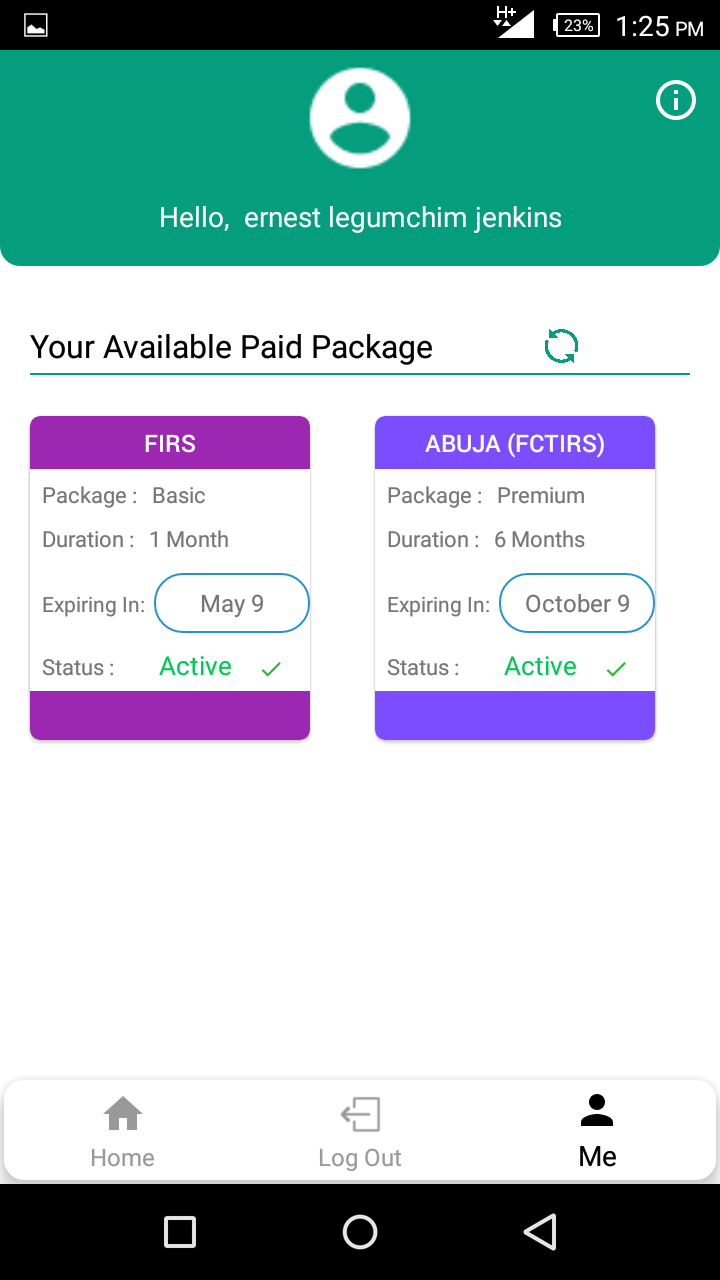Image resolution: width=720 pixels, height=1280 pixels.
Task: Tap the greeting text with username
Action: (360, 218)
